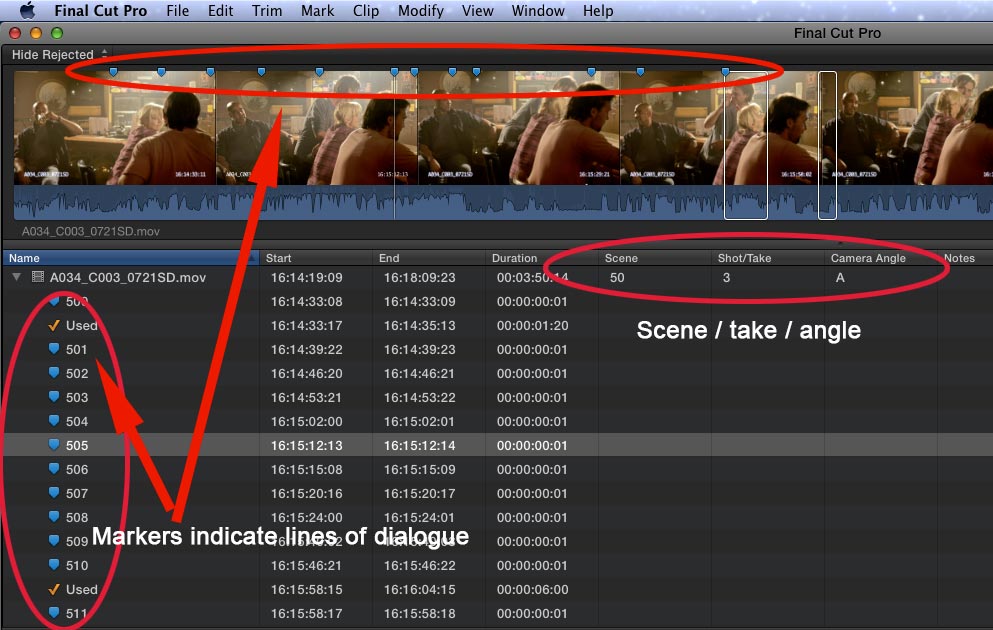Click the Scene column header
This screenshot has height=630, width=993.
[x=654, y=258]
